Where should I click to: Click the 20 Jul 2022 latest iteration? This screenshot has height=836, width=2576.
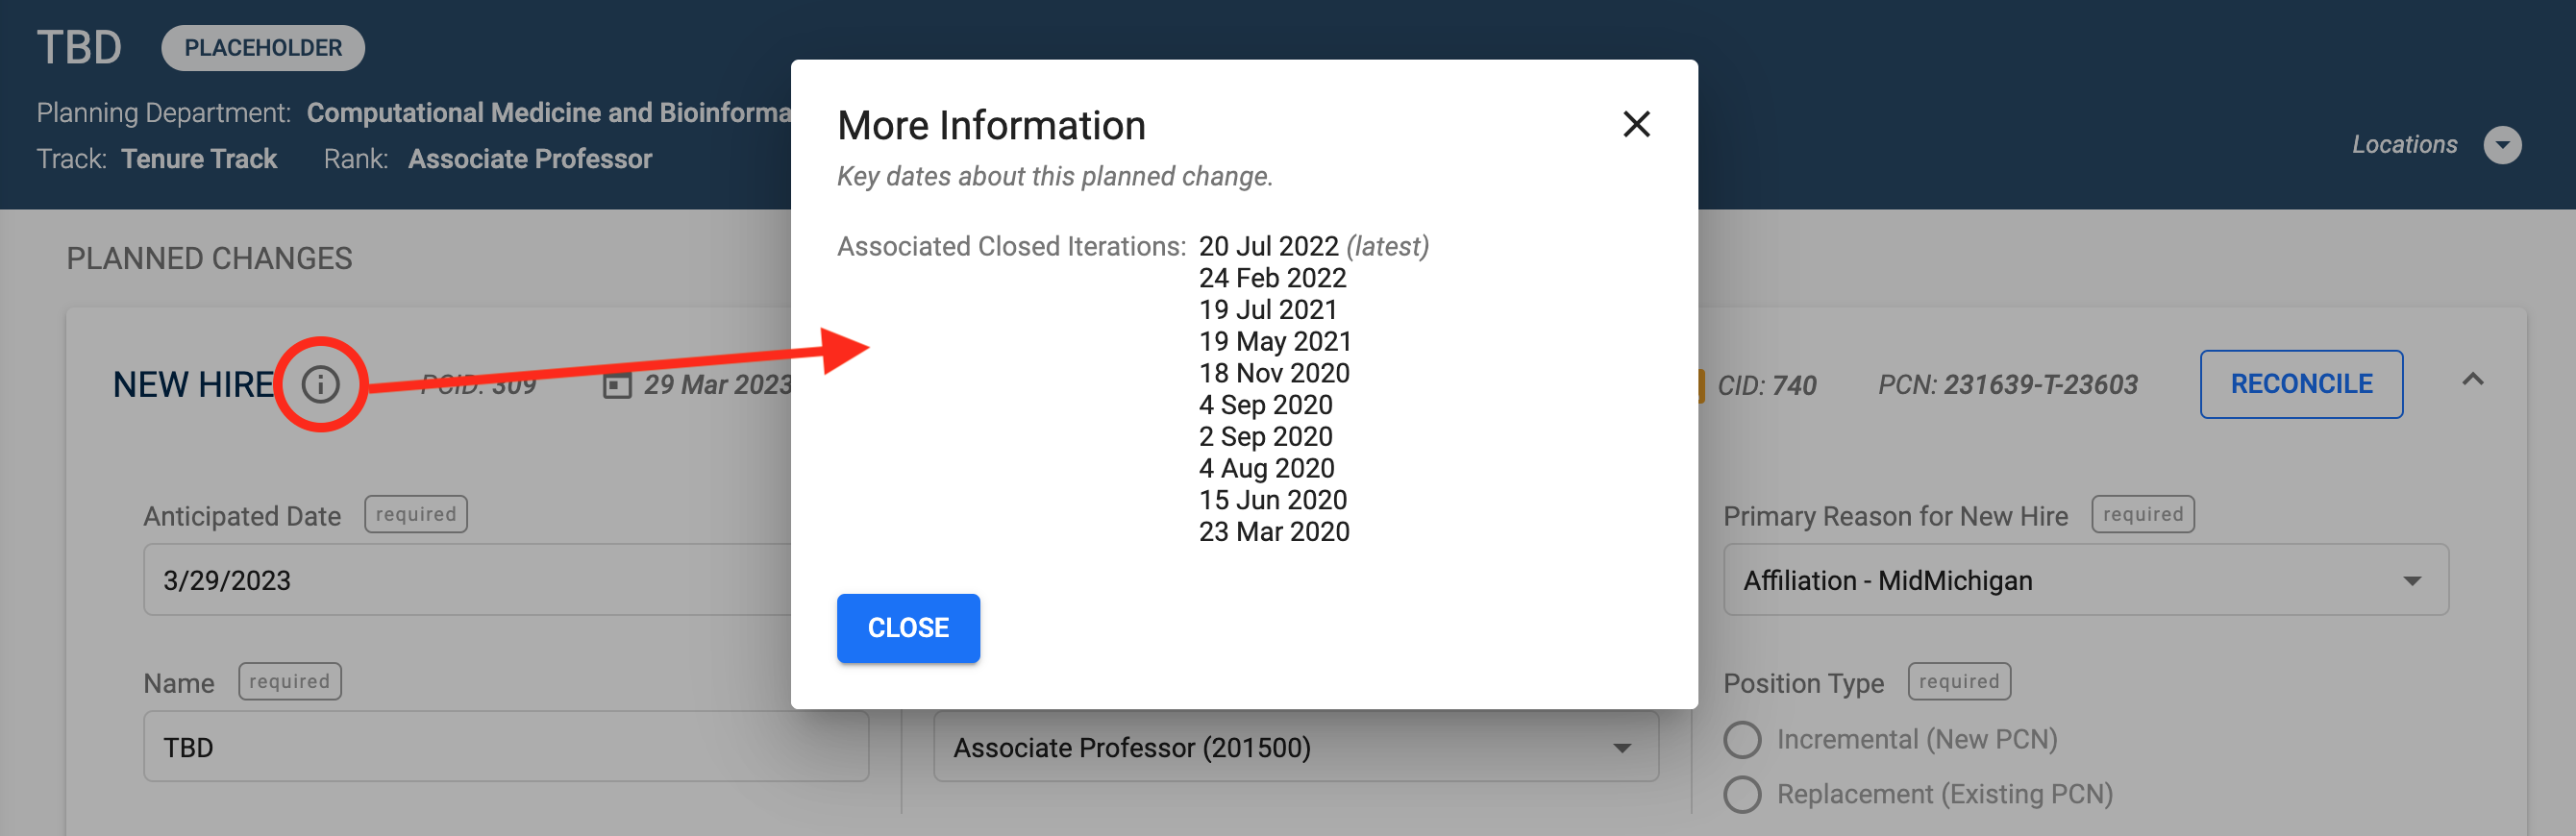pyautogui.click(x=1268, y=246)
